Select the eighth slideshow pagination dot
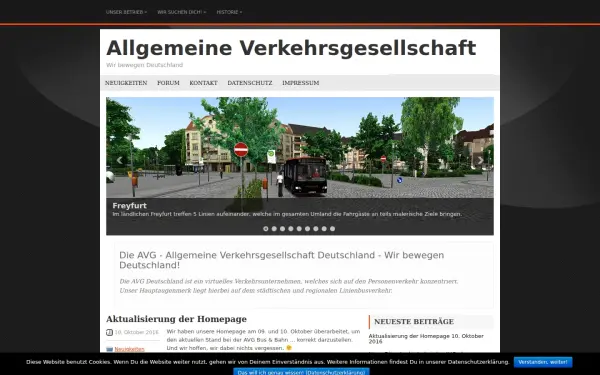The height and width of the screenshot is (375, 600). [x=324, y=229]
